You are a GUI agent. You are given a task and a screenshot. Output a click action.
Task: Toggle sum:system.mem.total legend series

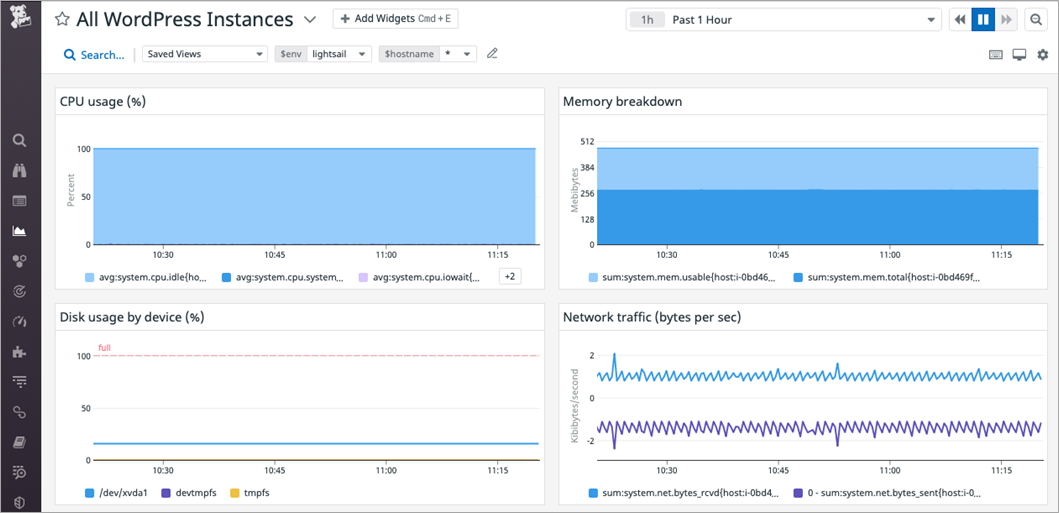tap(888, 277)
